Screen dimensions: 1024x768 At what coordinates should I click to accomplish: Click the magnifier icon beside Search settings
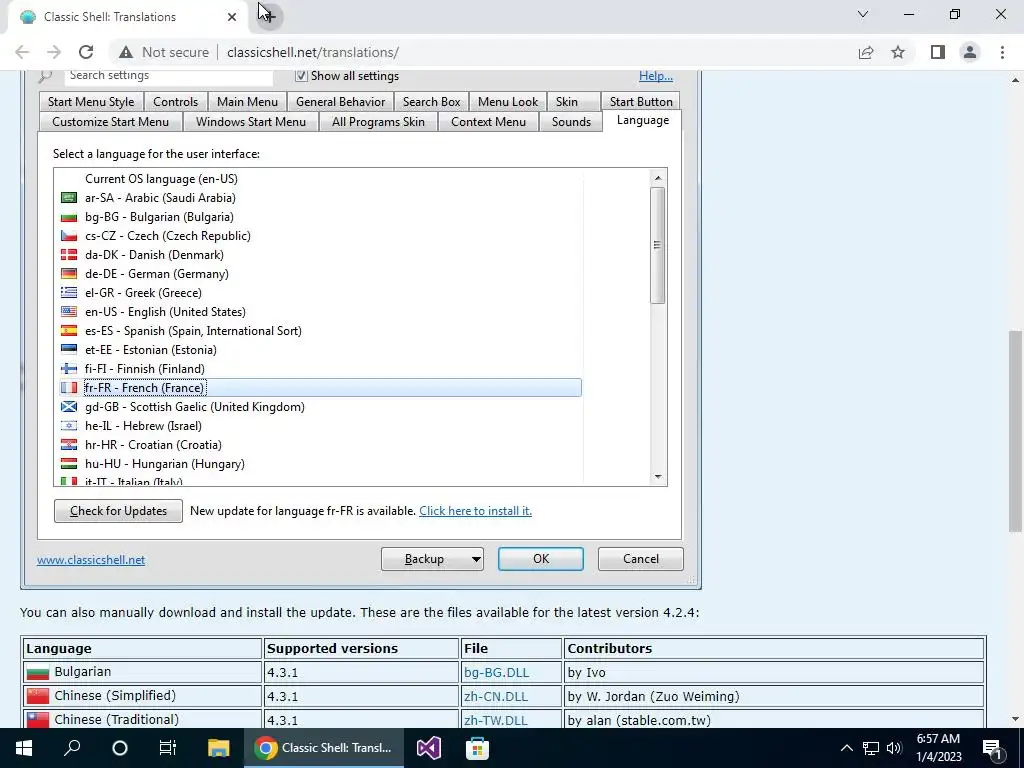click(x=45, y=76)
